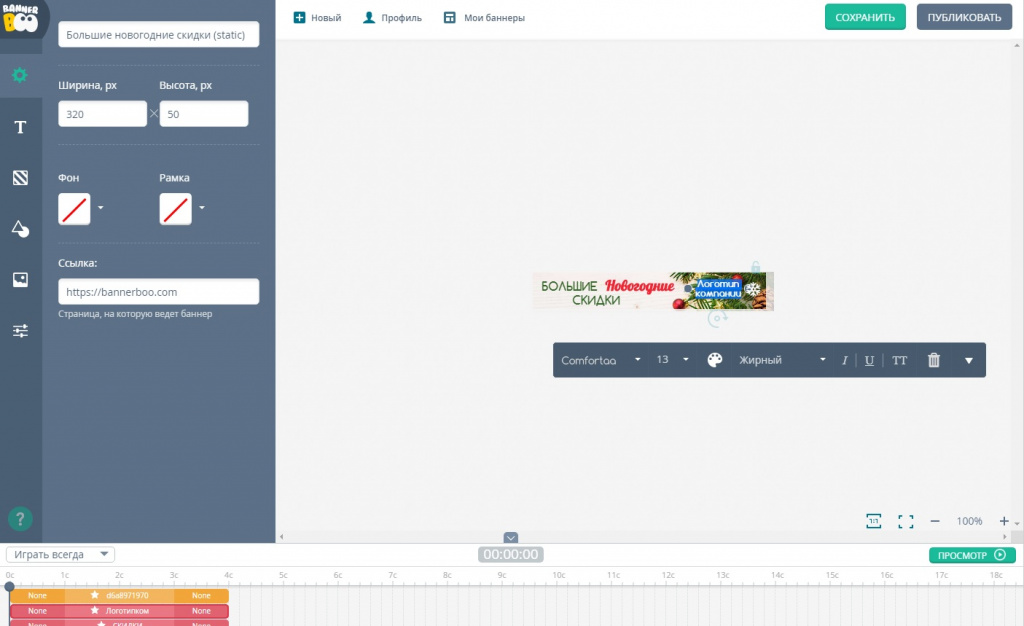Open the font size 13 dropdown
Viewport: 1024px width, 626px height.
(x=673, y=360)
